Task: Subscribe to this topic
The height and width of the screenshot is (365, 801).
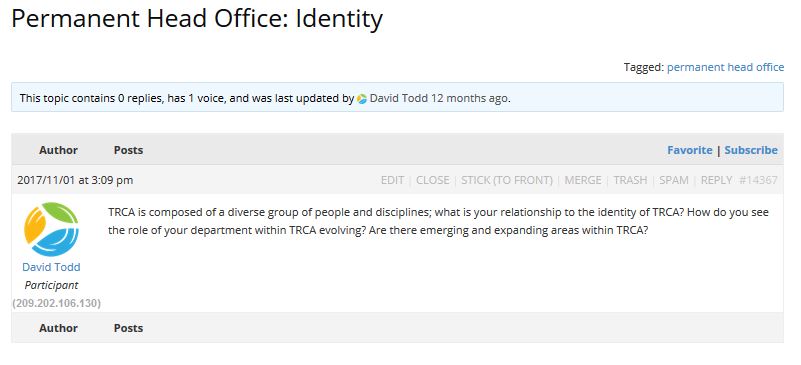Action: click(x=751, y=150)
